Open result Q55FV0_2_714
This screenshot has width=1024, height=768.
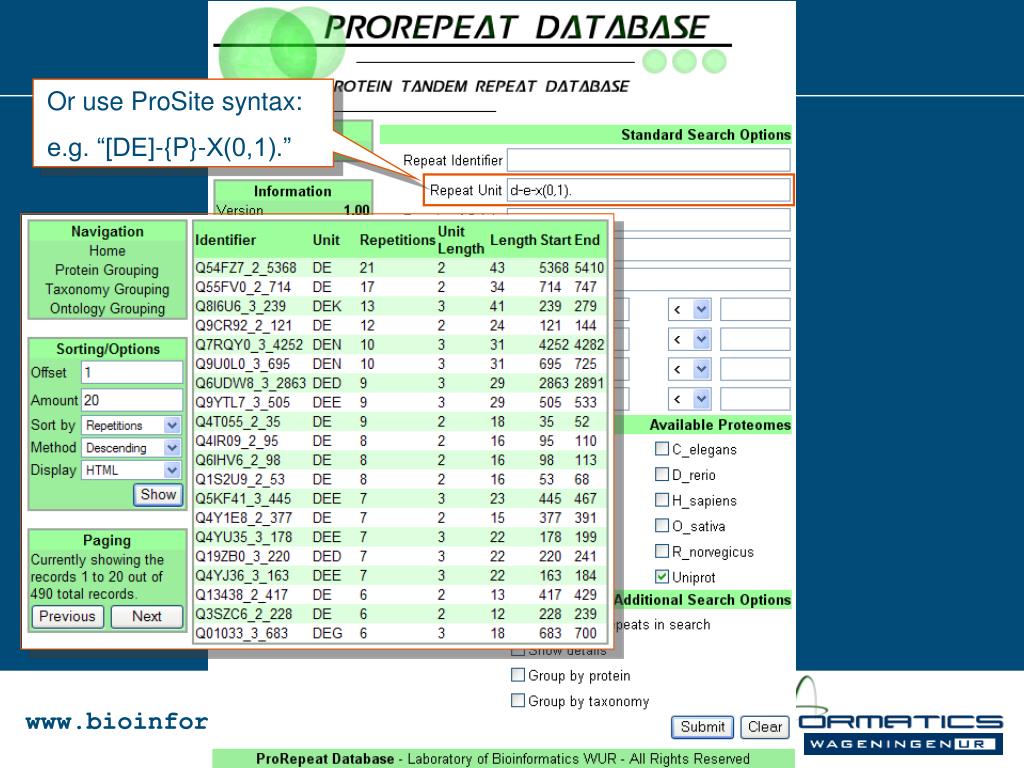coord(243,287)
